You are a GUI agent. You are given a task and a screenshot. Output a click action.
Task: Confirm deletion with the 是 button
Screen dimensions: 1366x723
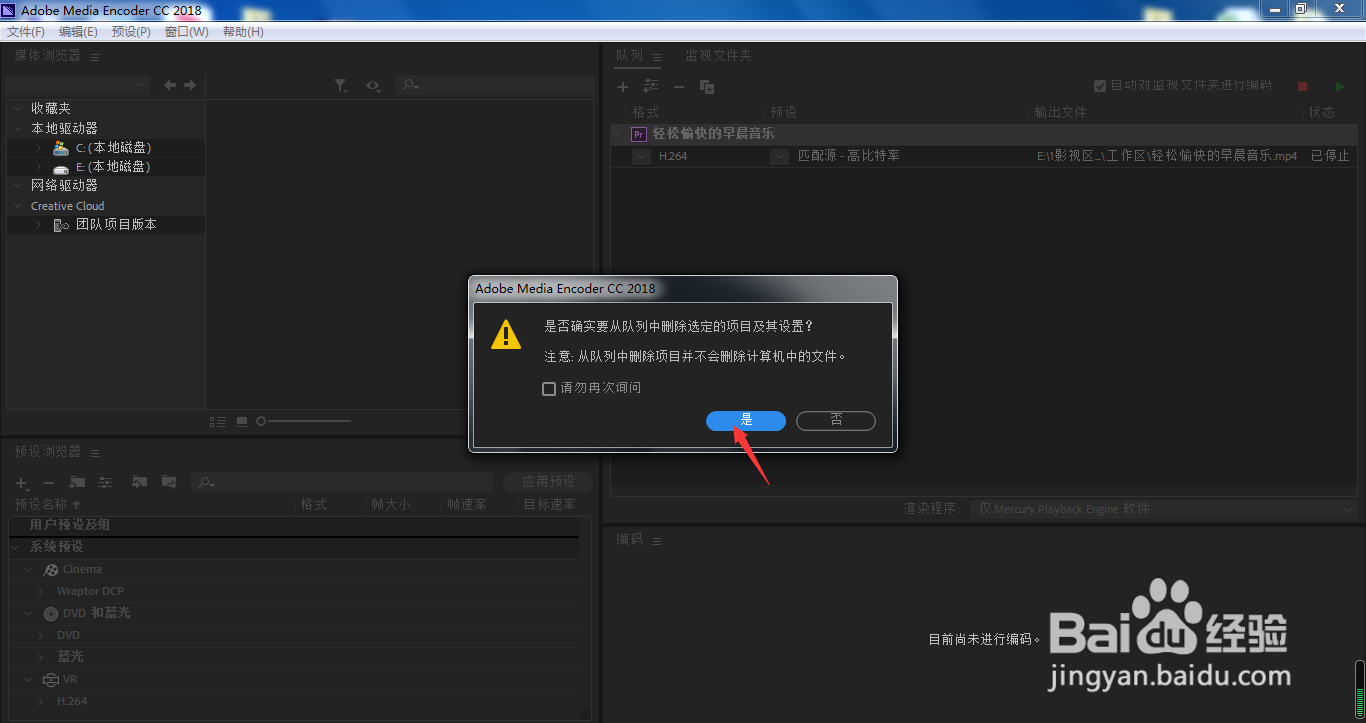(x=746, y=421)
